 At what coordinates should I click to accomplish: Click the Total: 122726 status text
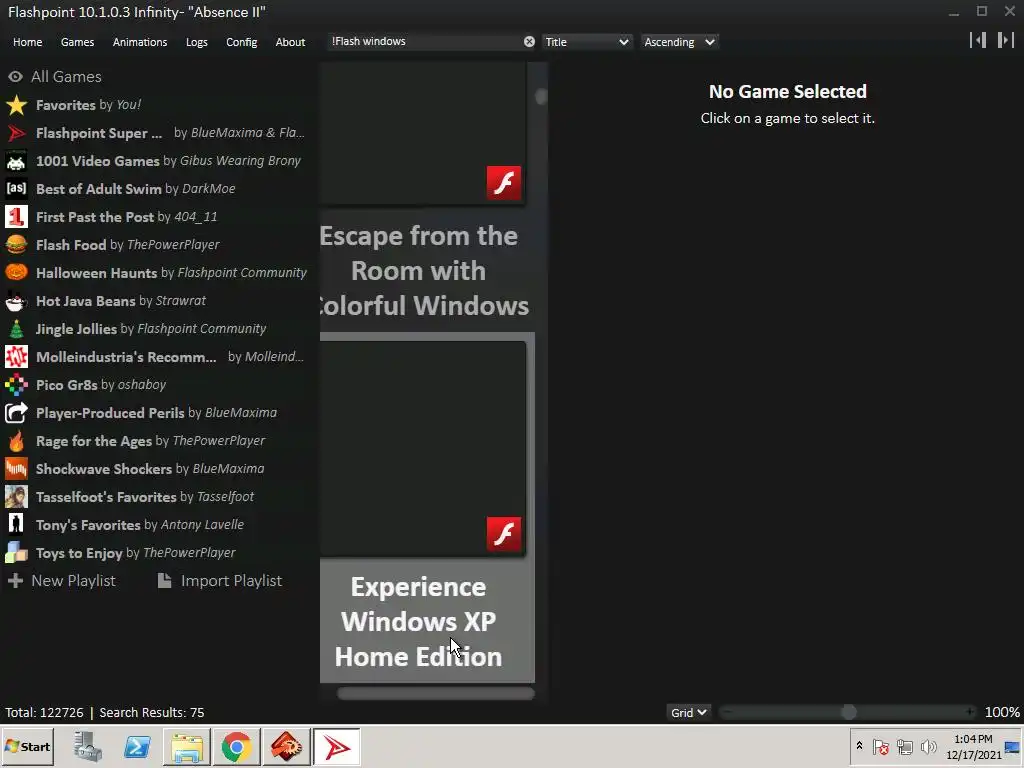44,712
